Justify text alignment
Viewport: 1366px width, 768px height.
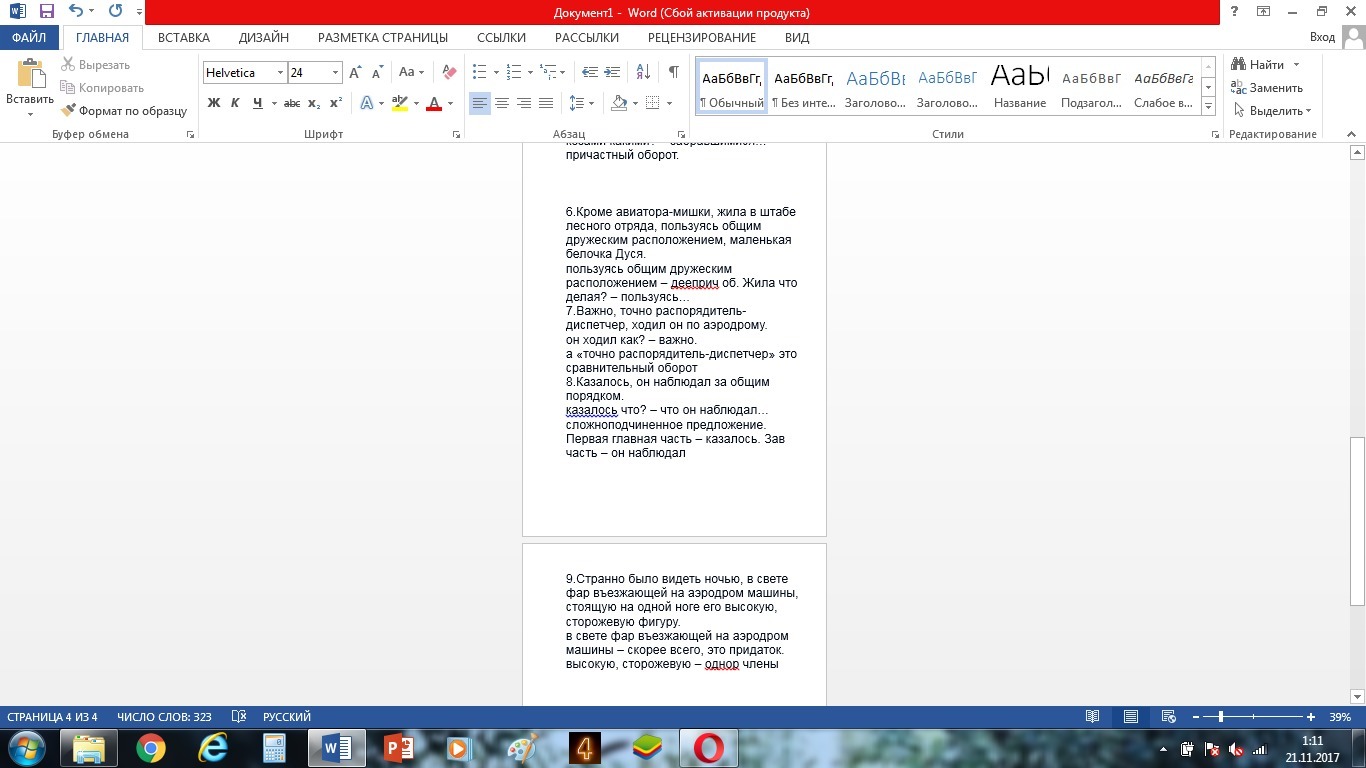click(546, 103)
